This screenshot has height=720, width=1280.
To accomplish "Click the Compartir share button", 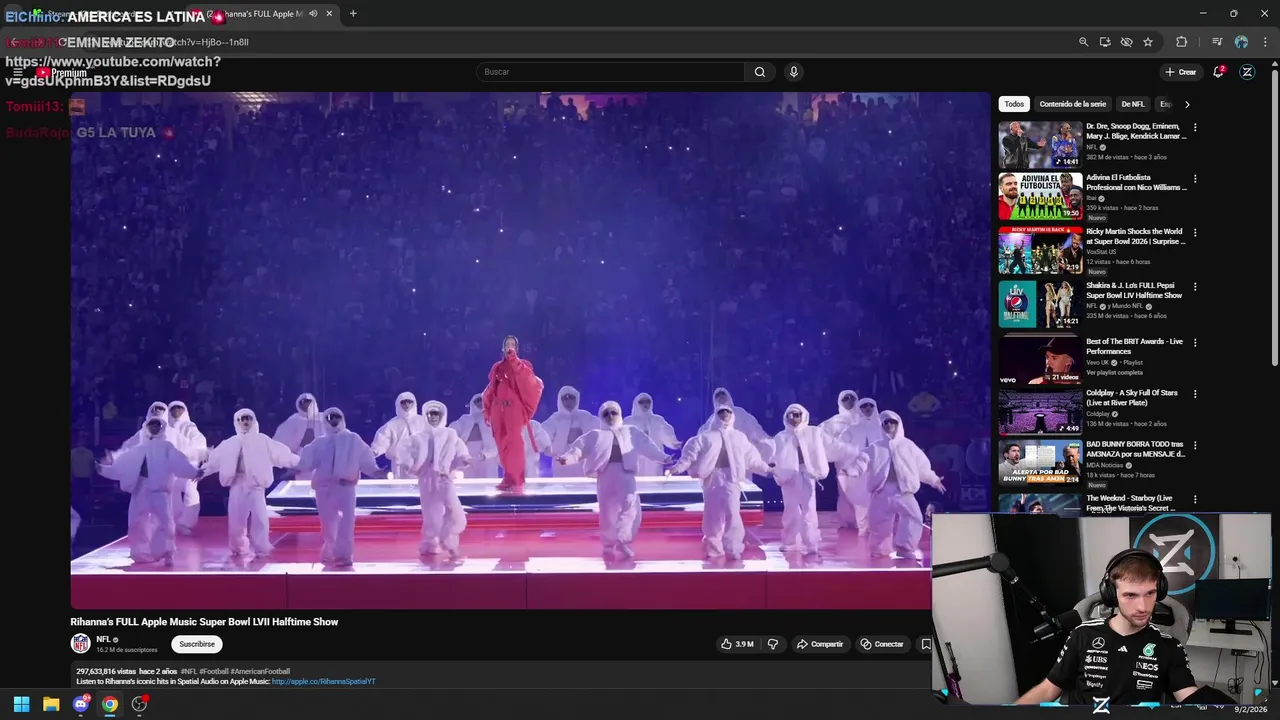I will click(x=820, y=644).
